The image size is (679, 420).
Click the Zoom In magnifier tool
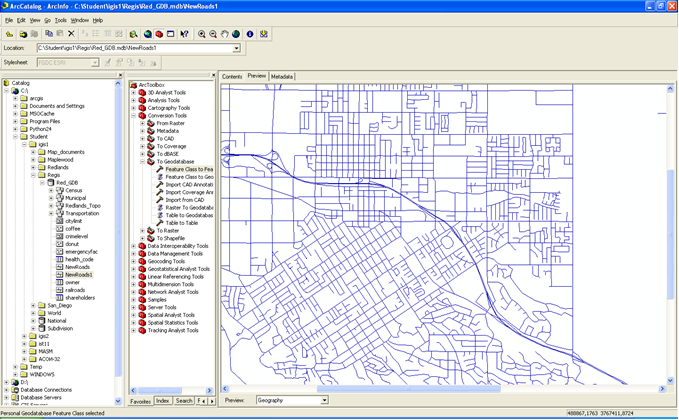pyautogui.click(x=201, y=34)
